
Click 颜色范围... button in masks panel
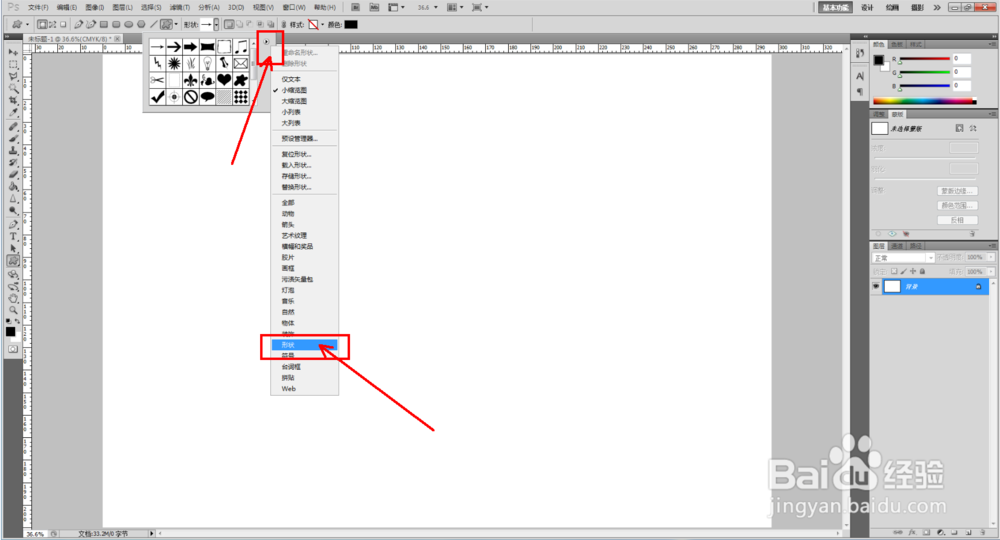tap(957, 205)
